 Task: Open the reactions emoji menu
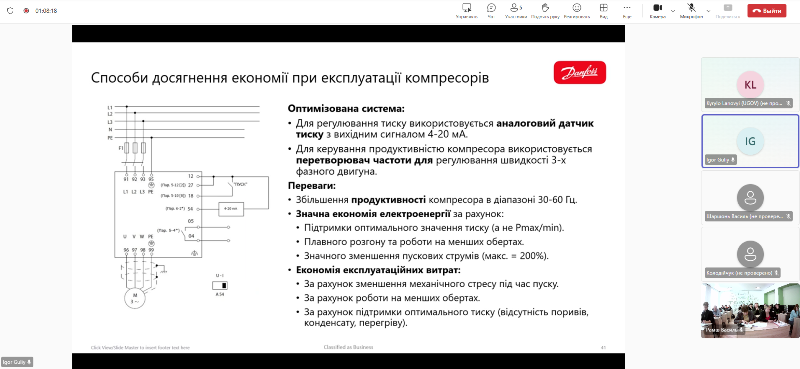(x=577, y=10)
